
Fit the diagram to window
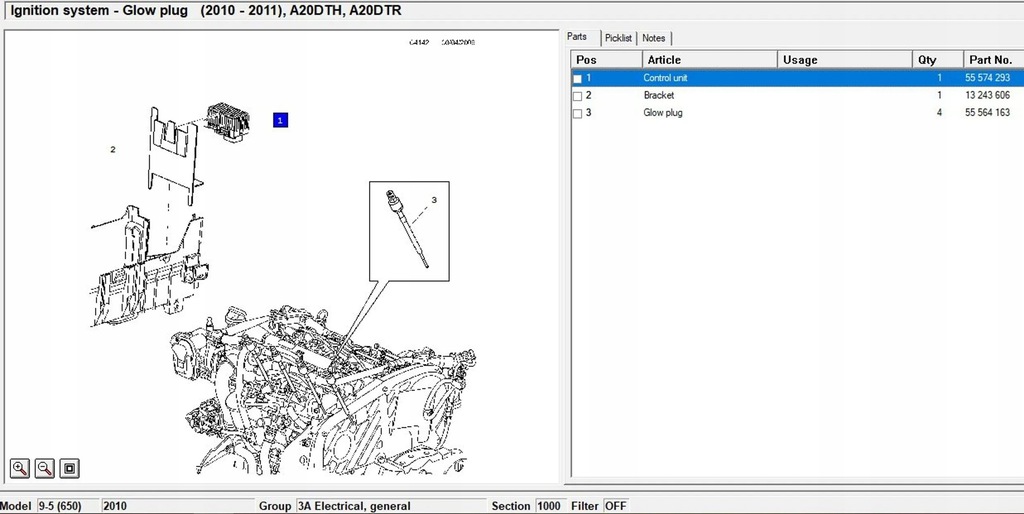pos(70,468)
